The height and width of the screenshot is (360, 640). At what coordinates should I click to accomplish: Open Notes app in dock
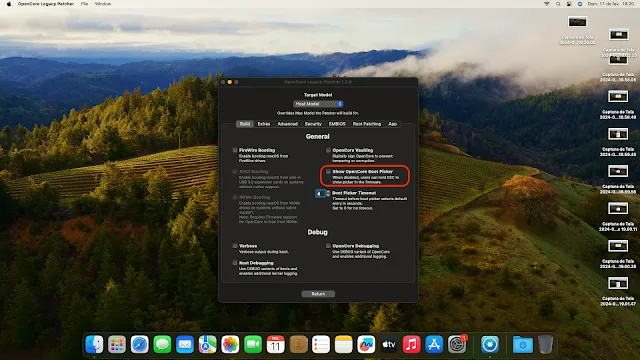click(x=344, y=344)
